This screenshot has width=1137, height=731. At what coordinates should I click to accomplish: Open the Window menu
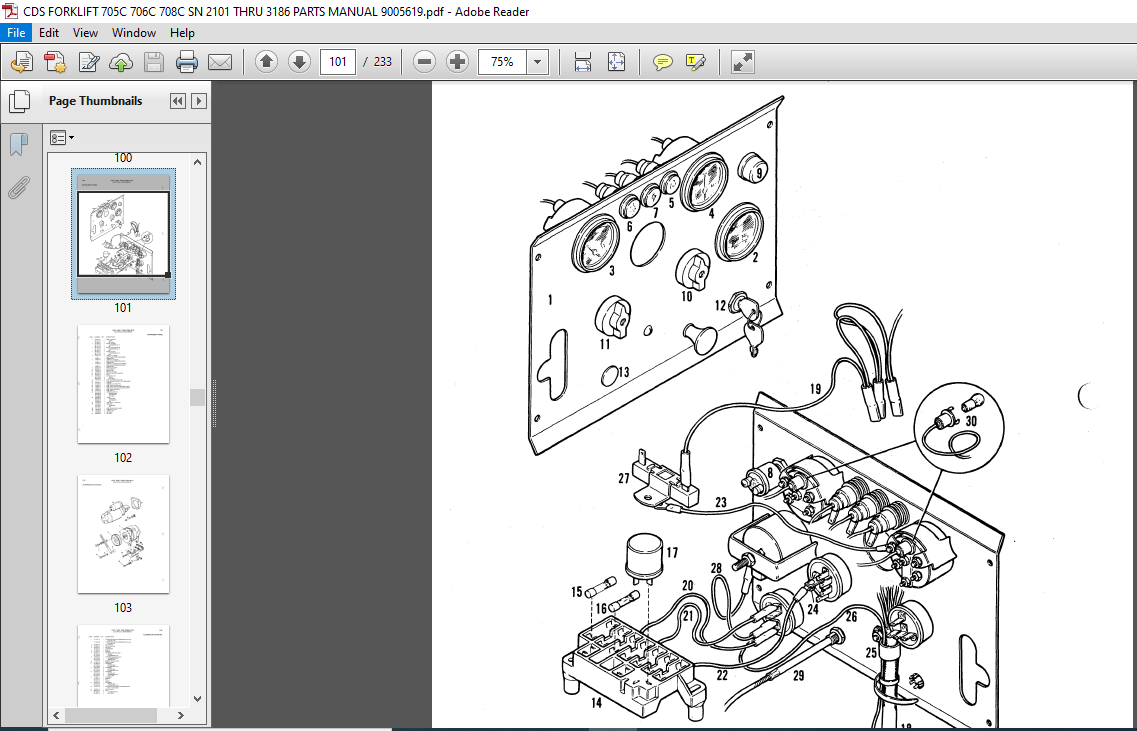(x=133, y=33)
